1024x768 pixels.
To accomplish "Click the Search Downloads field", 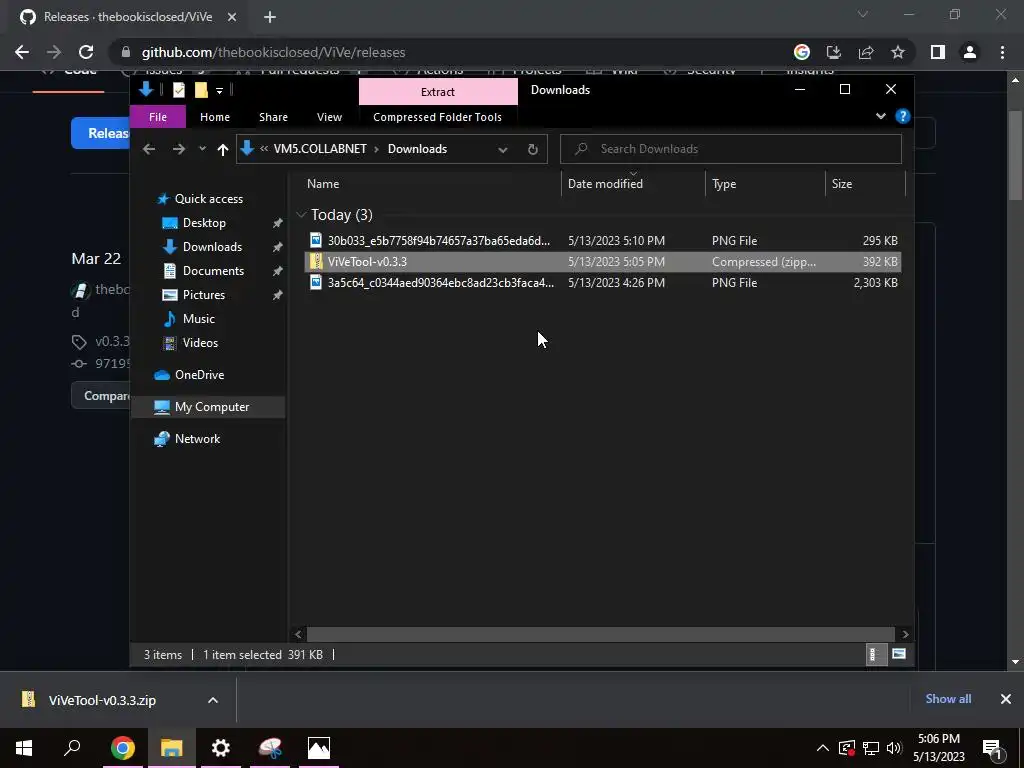I will tap(731, 149).
